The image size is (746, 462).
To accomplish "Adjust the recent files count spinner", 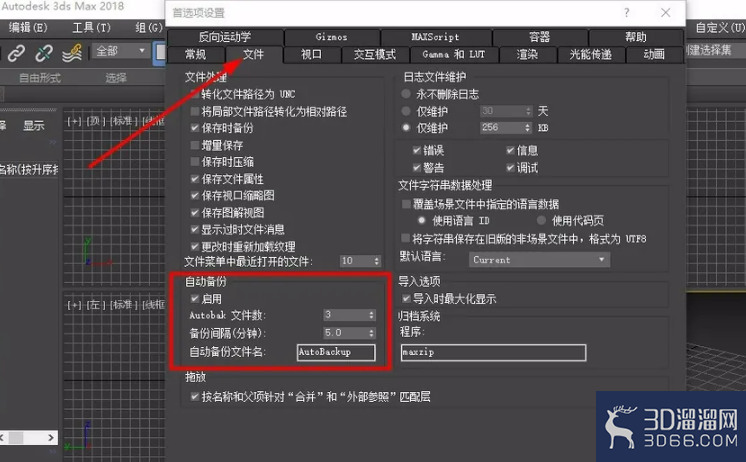I will (377, 261).
